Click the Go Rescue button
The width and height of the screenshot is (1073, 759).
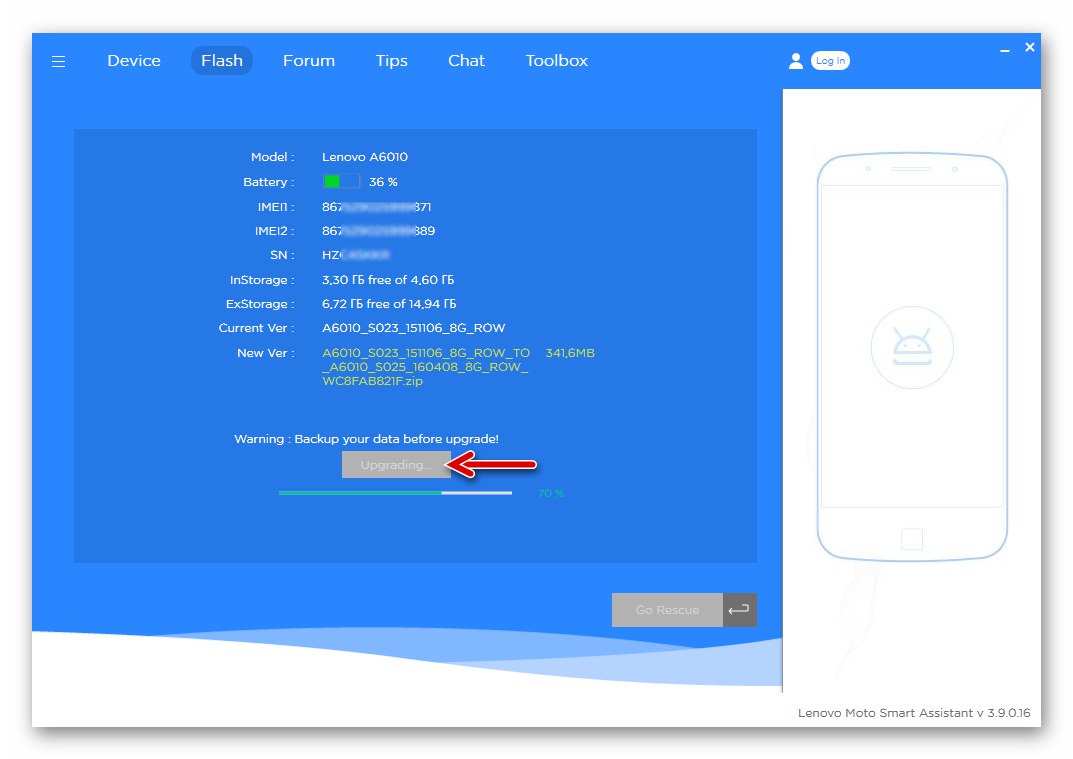pyautogui.click(x=667, y=610)
